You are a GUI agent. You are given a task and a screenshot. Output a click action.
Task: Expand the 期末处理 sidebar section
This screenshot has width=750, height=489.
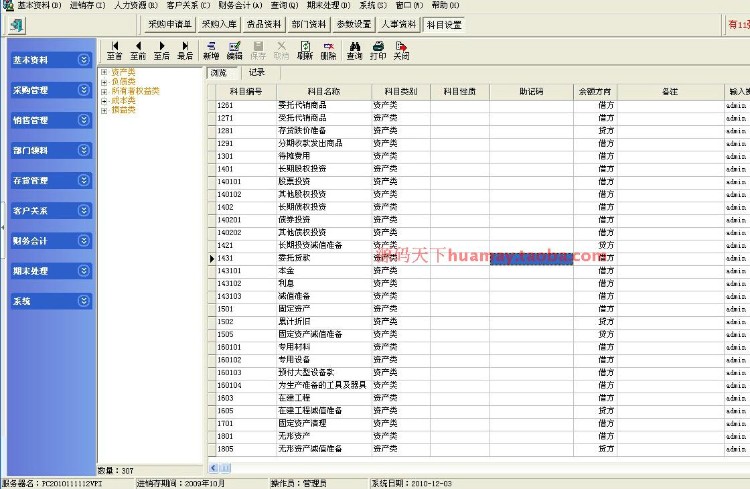(84, 271)
